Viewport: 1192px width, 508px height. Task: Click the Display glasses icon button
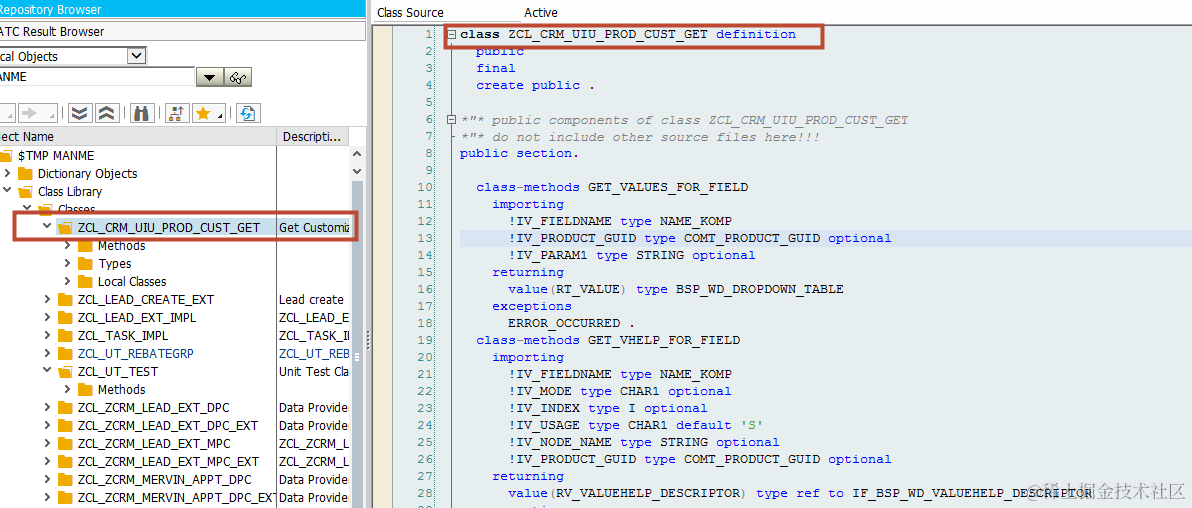(239, 77)
